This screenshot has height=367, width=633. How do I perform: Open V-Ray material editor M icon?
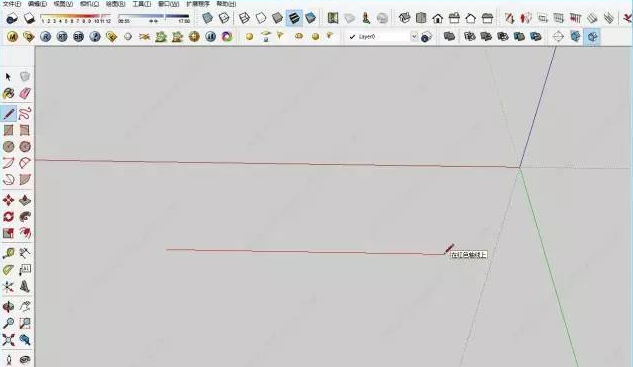(x=13, y=37)
